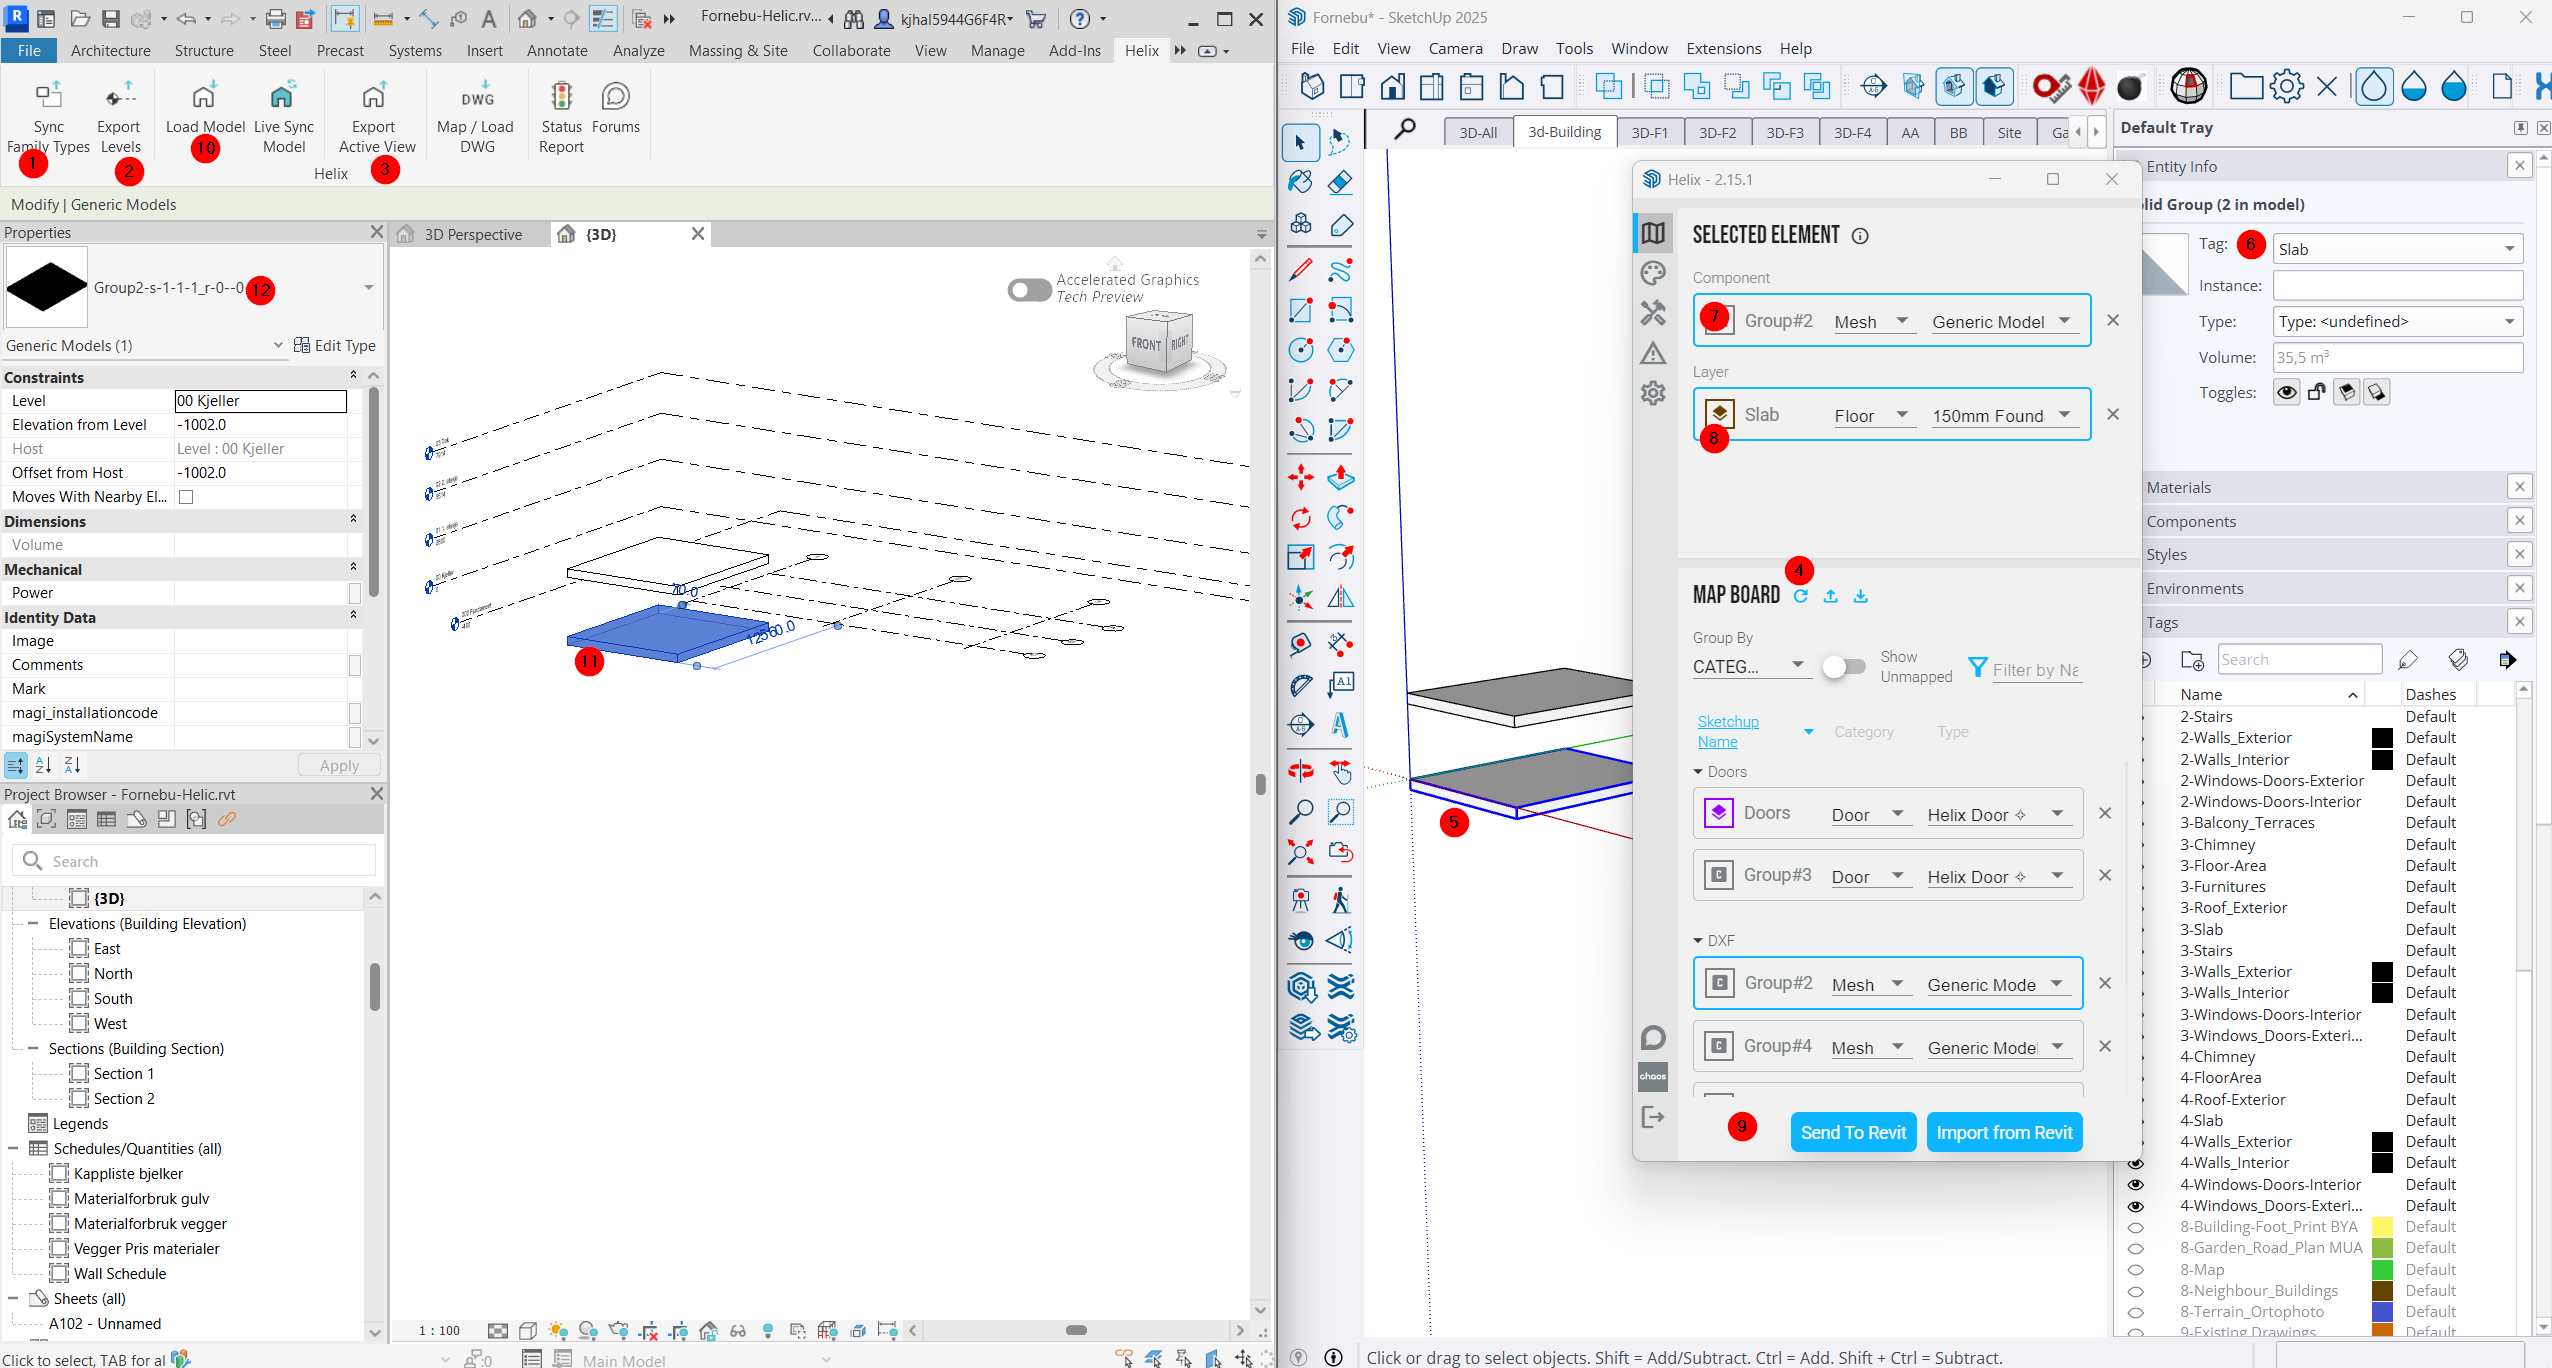Screen dimensions: 2552x1368
Task: Click the Live Sync Model icon
Action: (283, 97)
